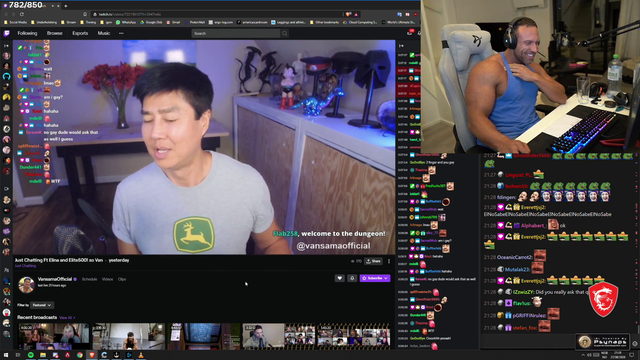This screenshot has width=640, height=360.
Task: Expand the Twitch more options ellipsis menu
Action: 121,33
